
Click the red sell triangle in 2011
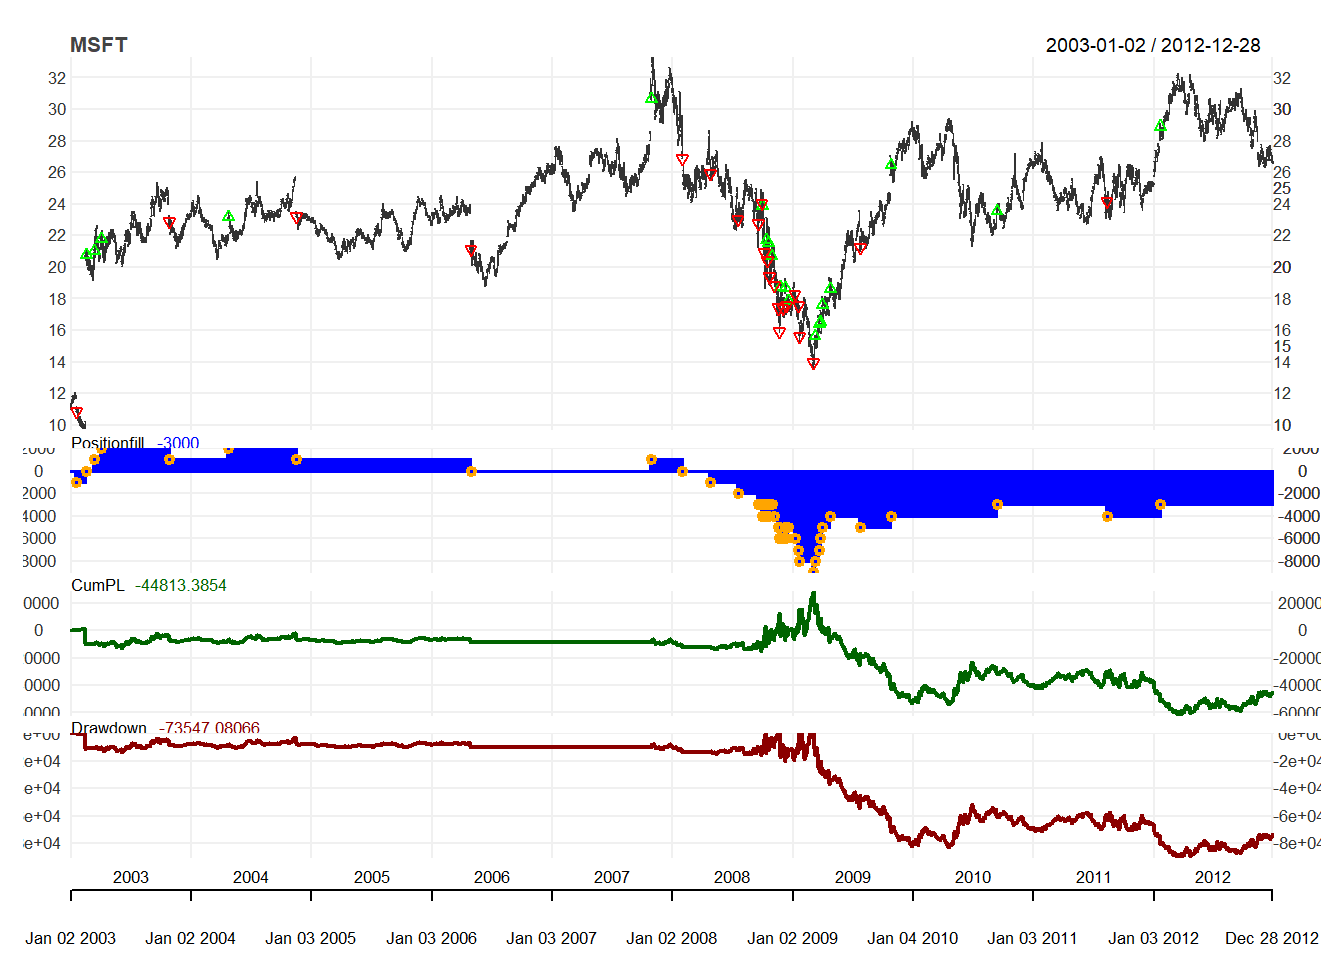point(1107,203)
